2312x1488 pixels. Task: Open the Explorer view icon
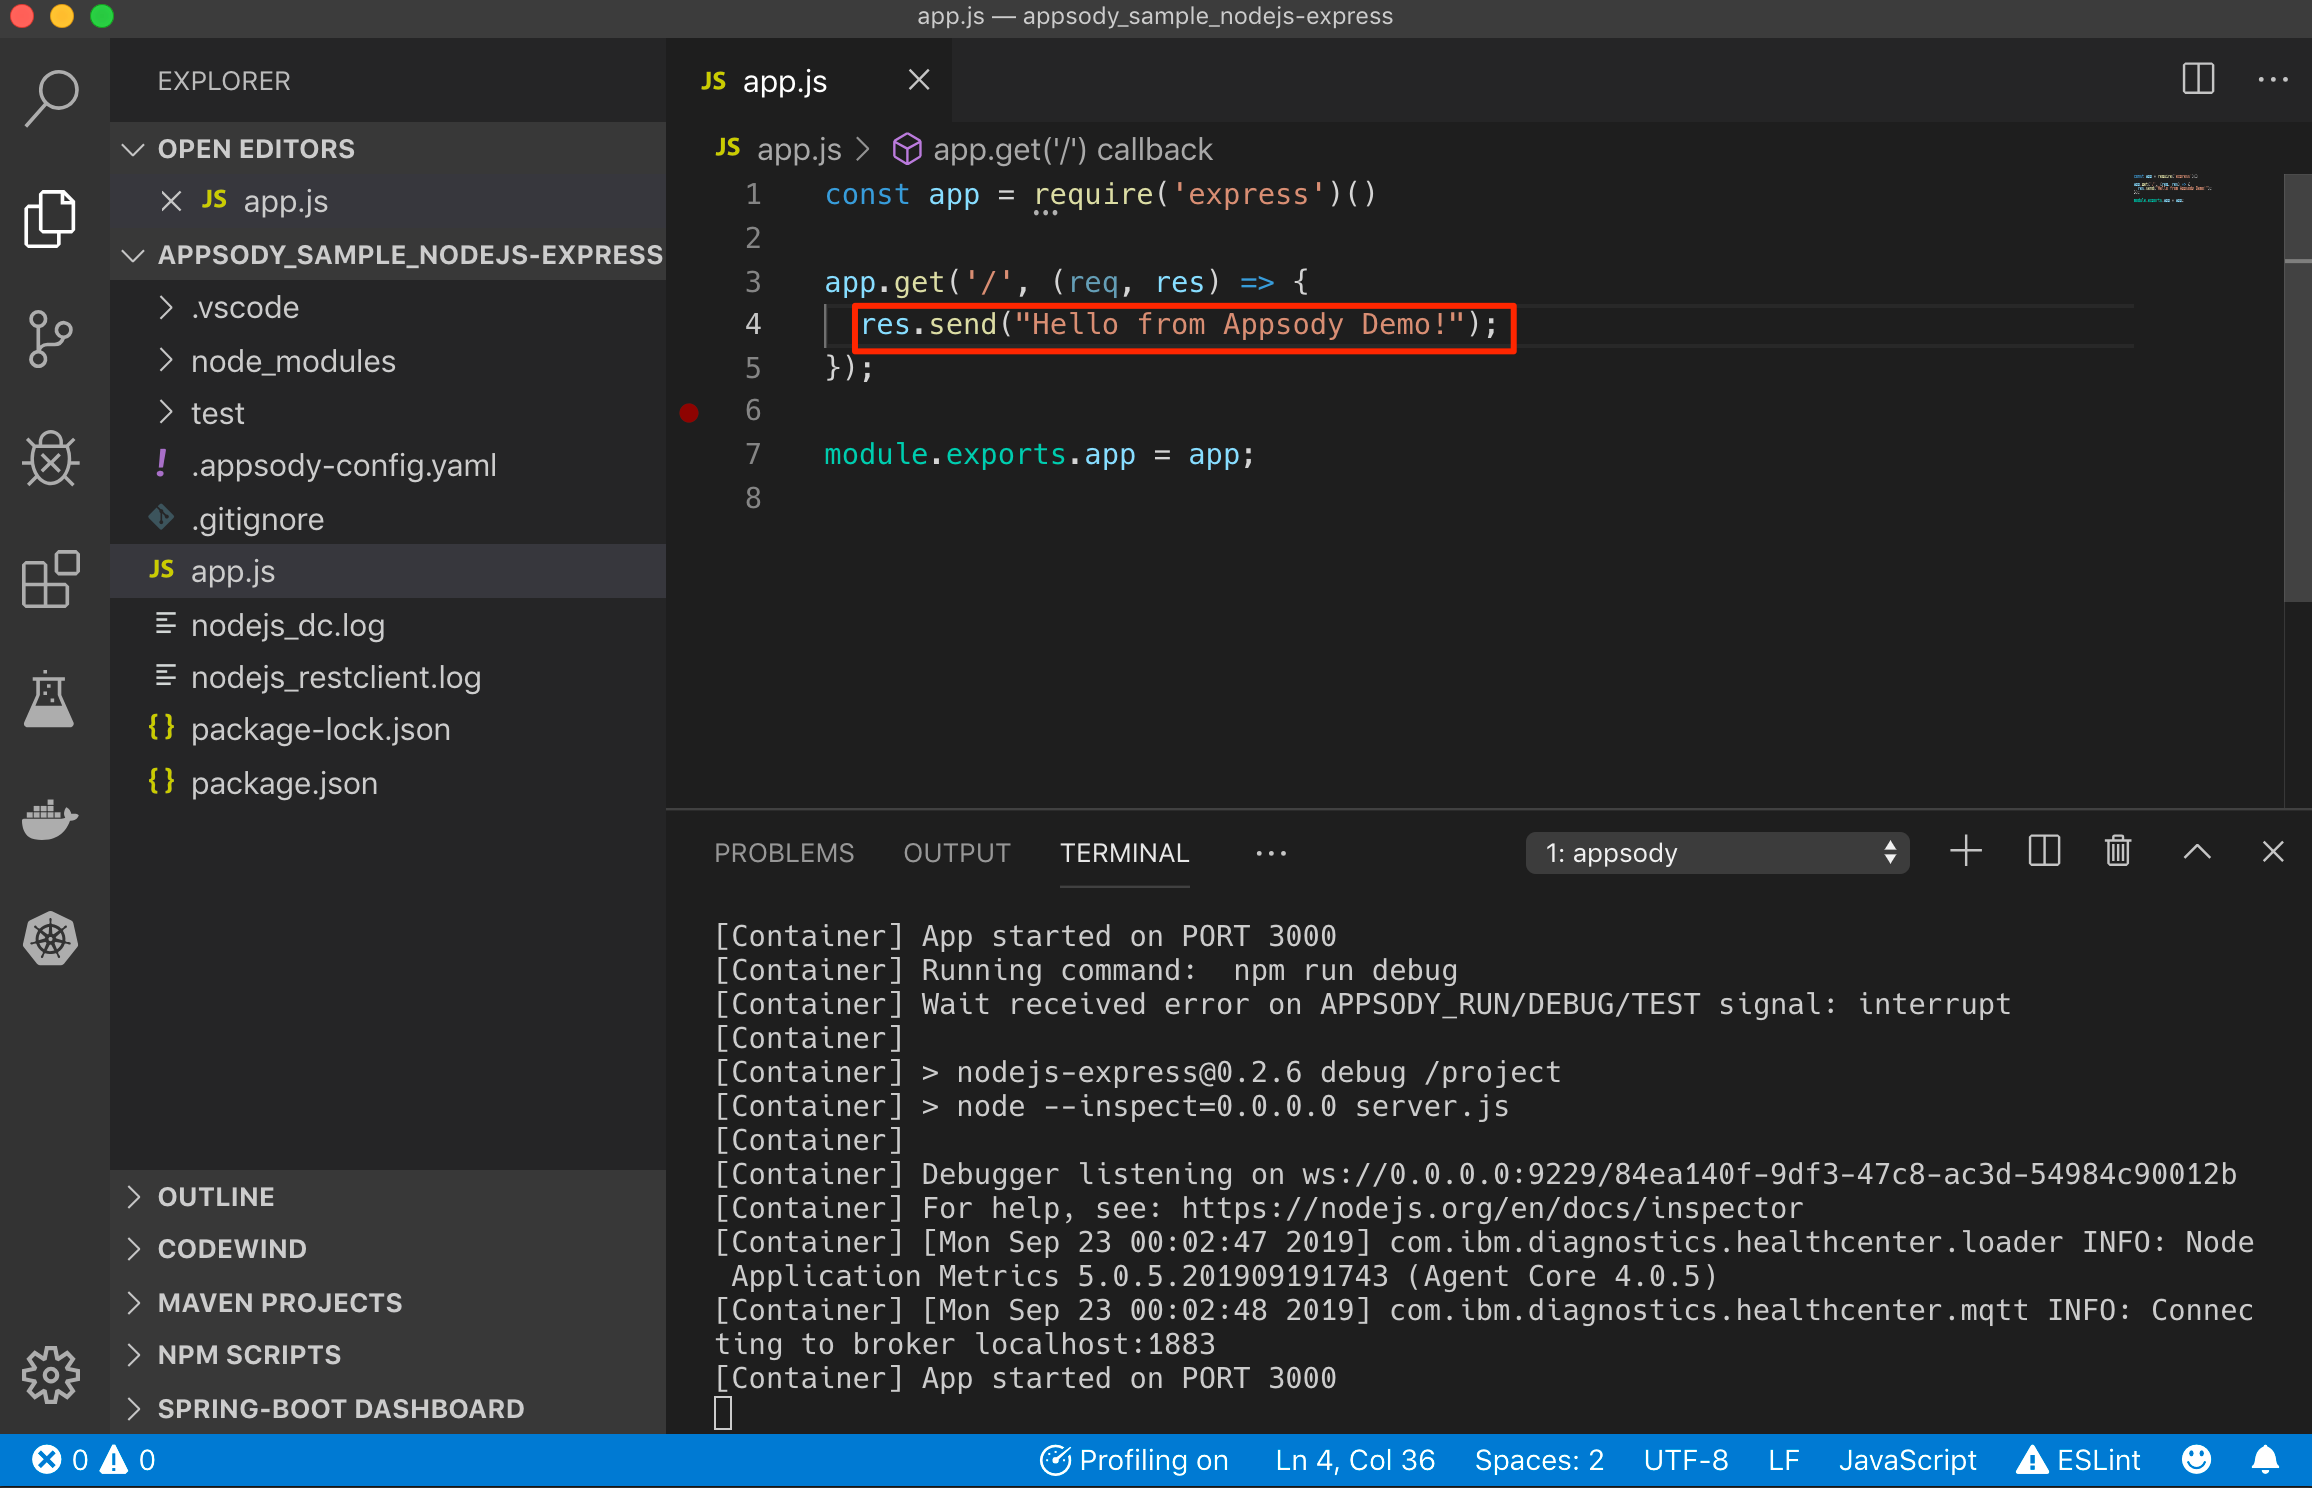coord(50,218)
